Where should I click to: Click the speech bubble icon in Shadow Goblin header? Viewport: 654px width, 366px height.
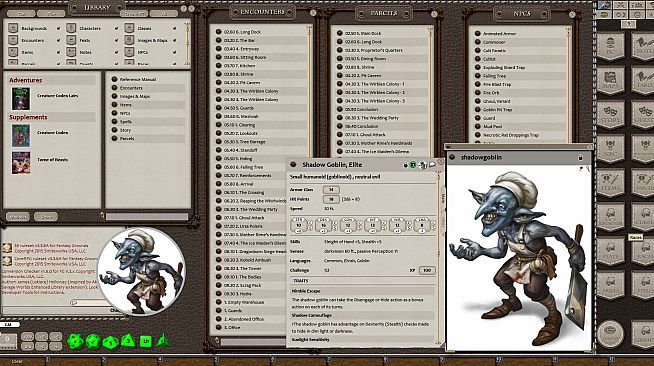click(432, 165)
